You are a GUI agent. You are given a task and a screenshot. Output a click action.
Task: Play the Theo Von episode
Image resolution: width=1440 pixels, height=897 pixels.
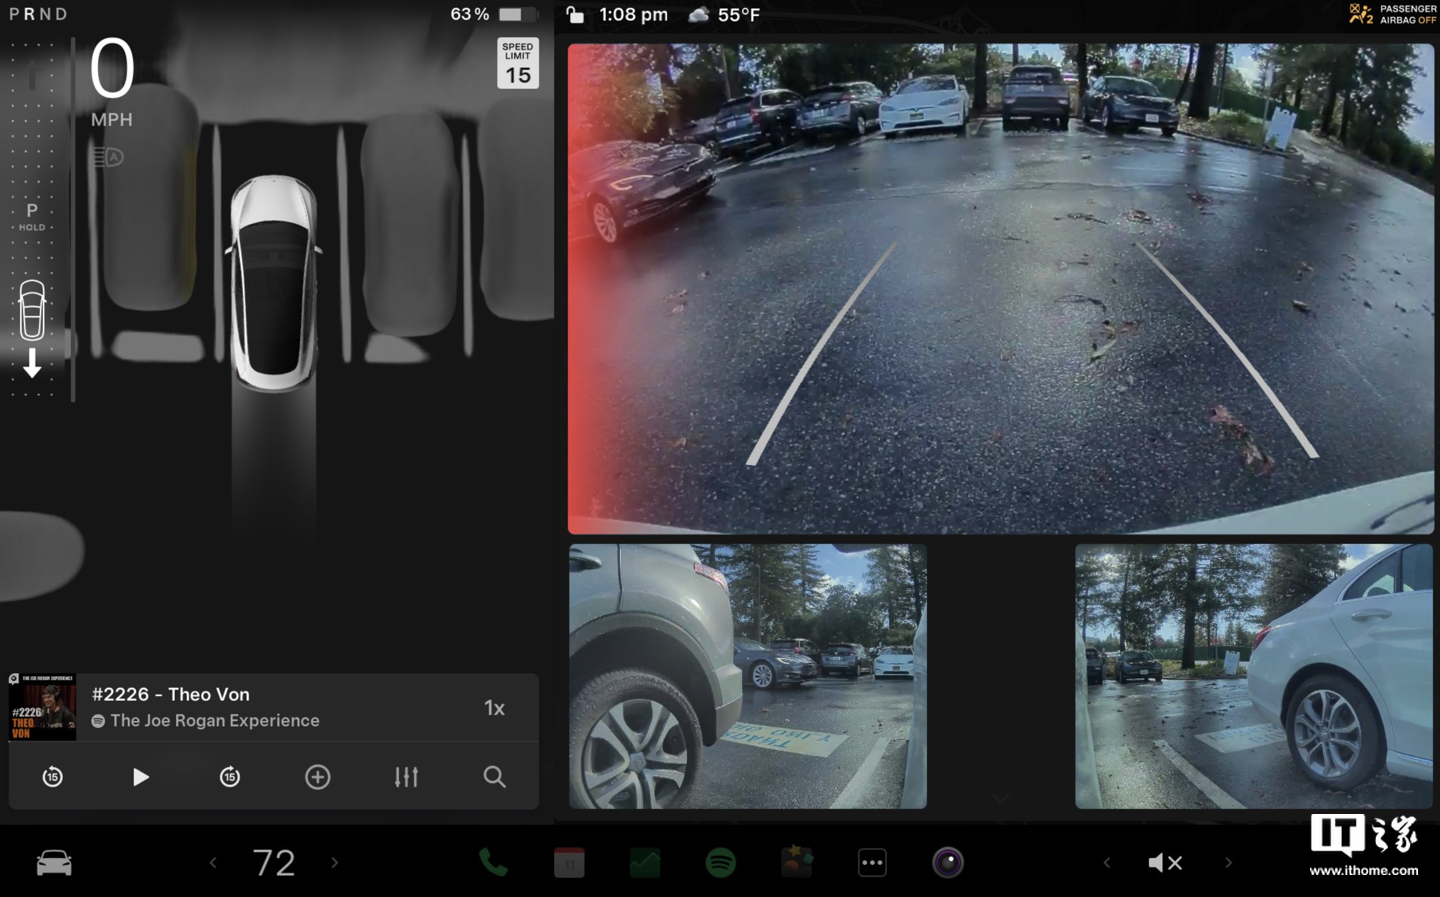coord(141,777)
